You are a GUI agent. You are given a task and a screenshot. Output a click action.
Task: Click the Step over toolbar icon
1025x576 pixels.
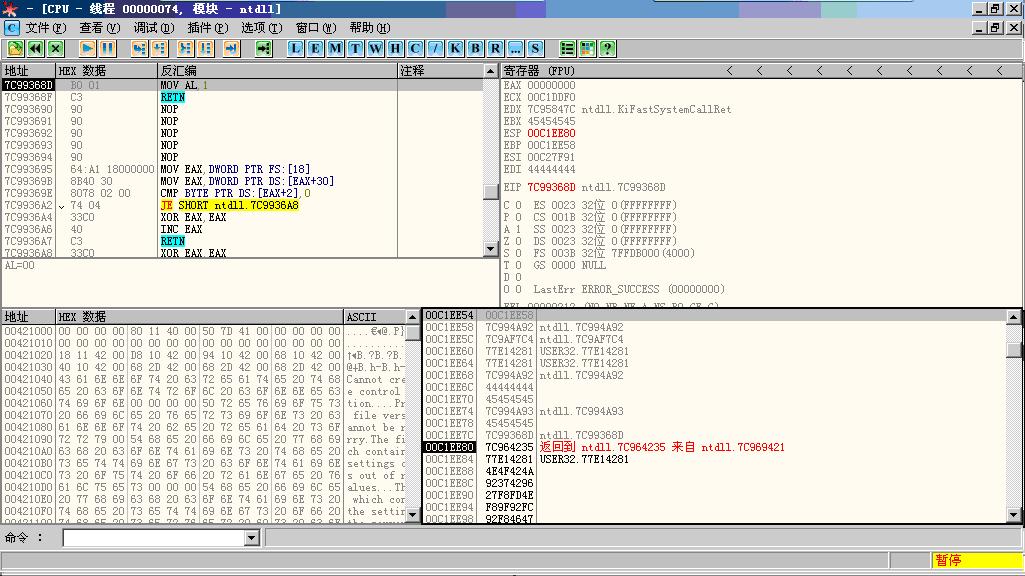tap(160, 48)
